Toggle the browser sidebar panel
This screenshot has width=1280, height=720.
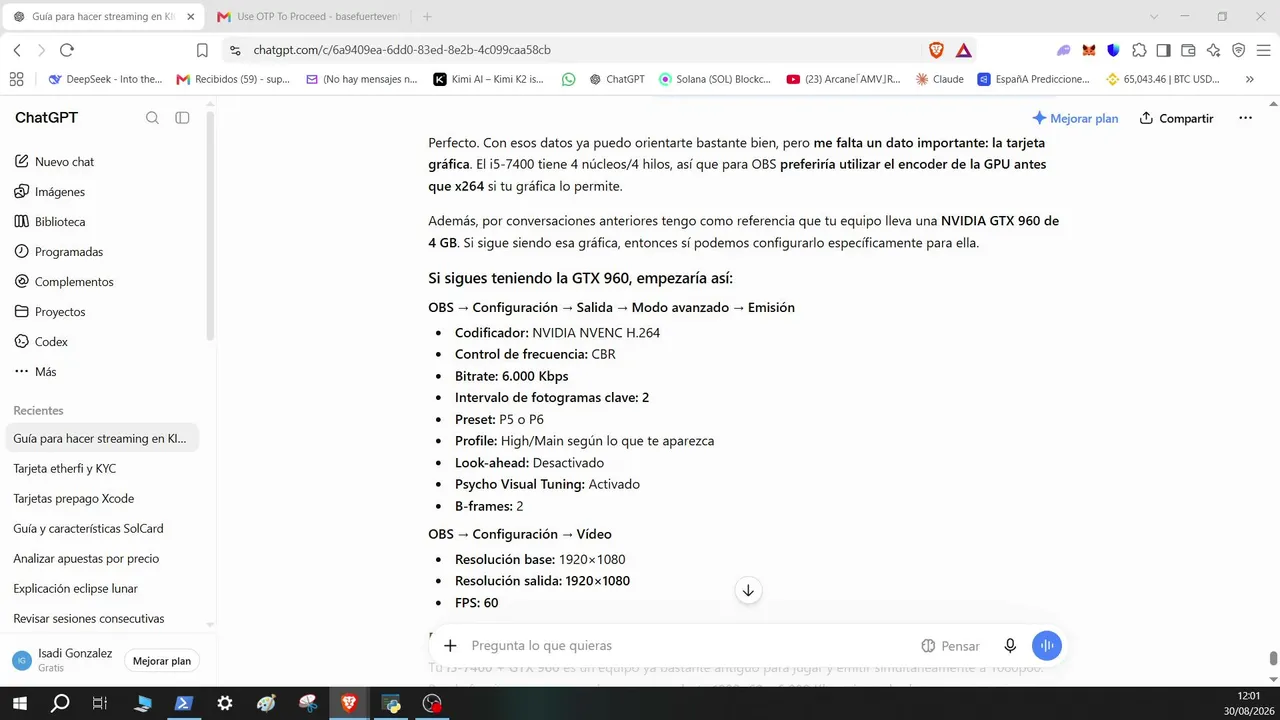(x=1163, y=50)
